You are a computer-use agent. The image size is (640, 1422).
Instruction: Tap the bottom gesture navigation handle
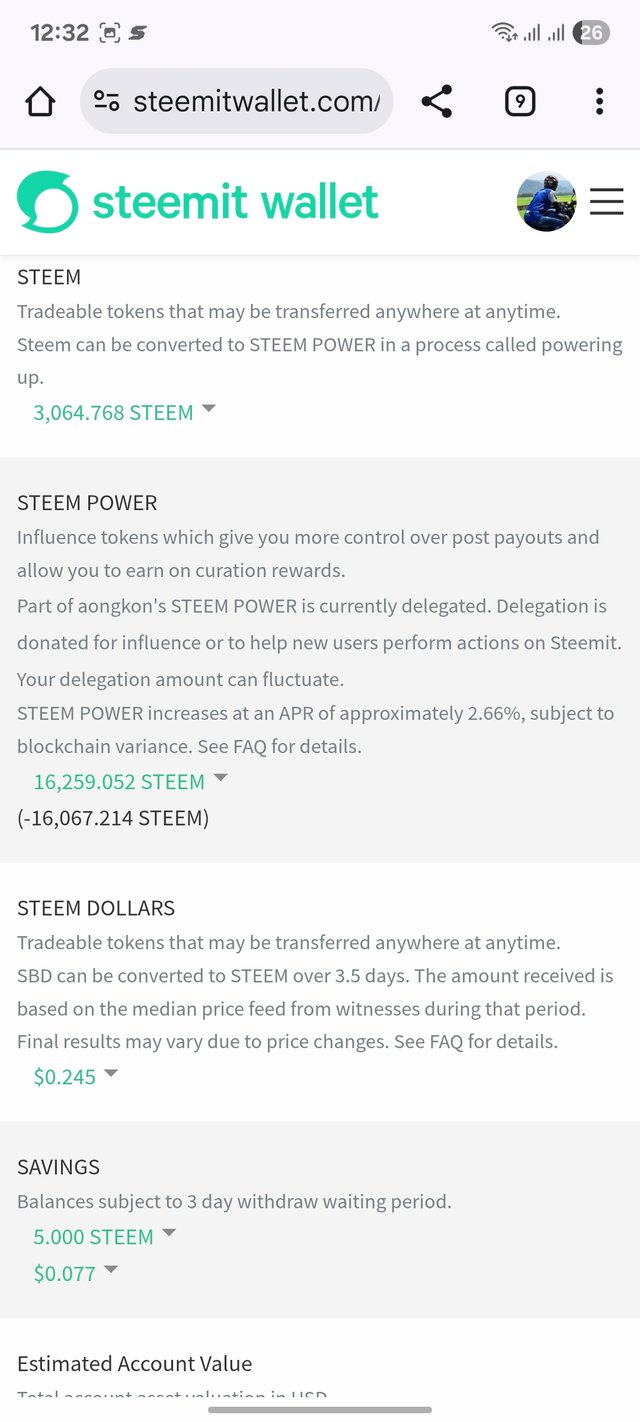click(320, 1409)
